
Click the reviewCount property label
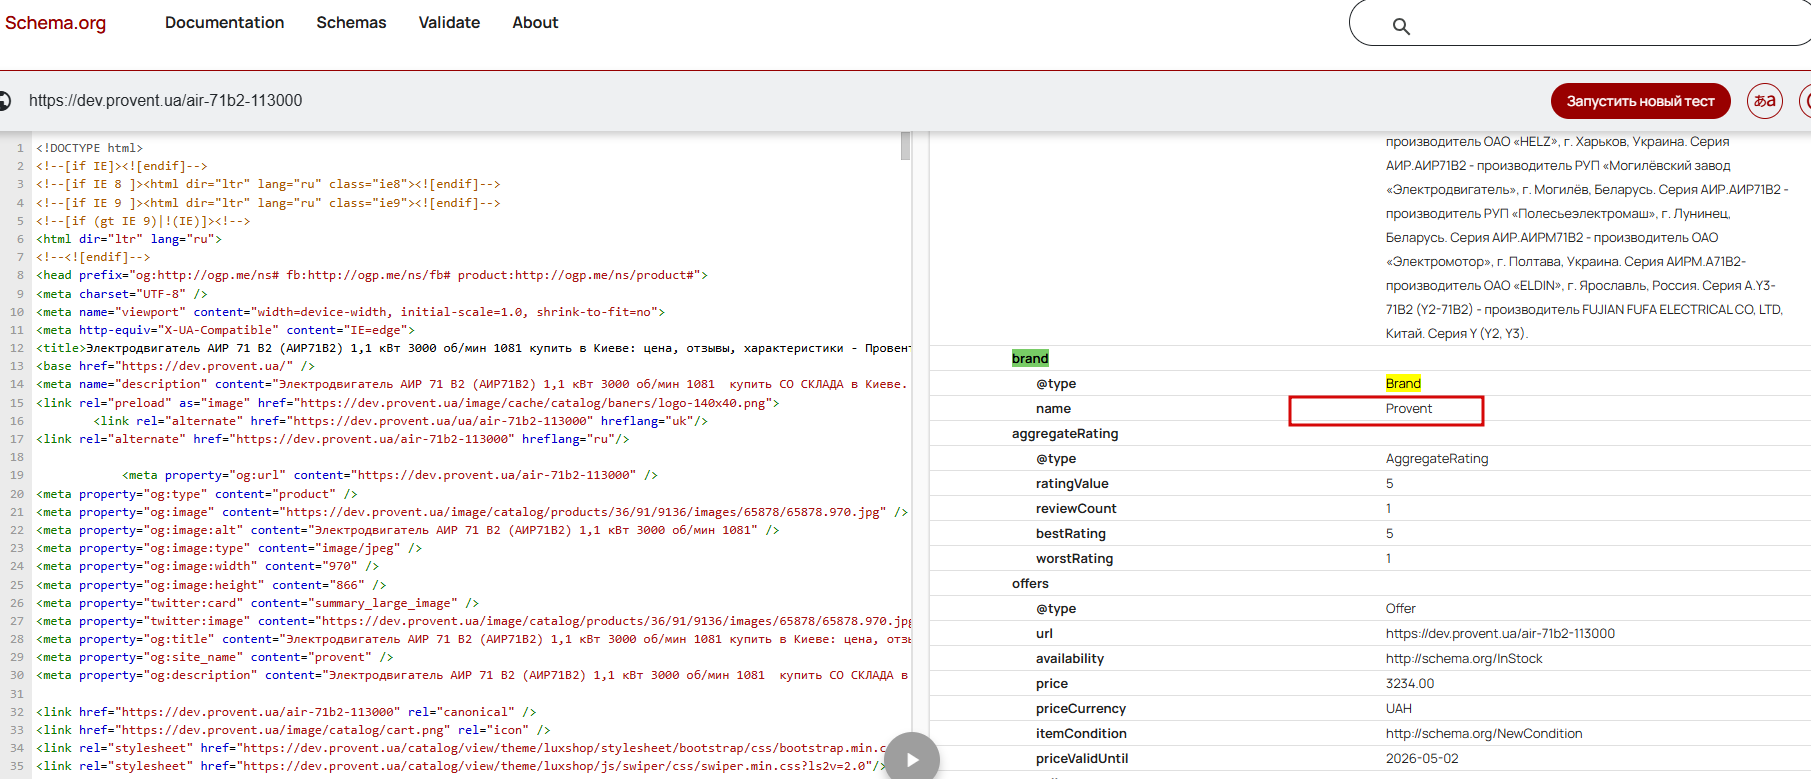click(x=1076, y=508)
